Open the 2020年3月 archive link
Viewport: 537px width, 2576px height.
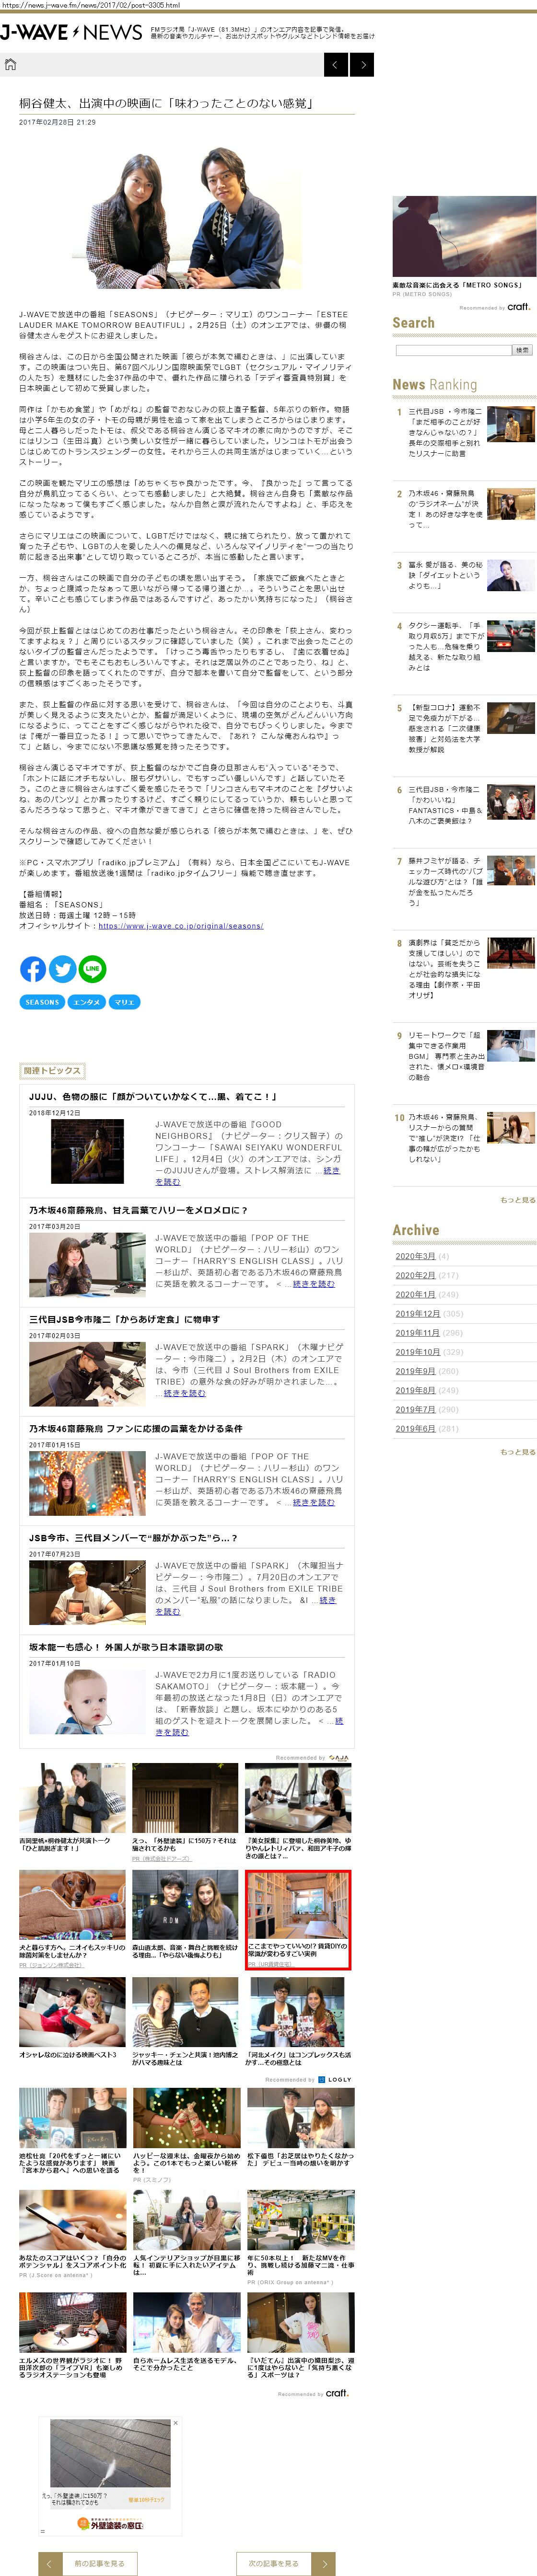click(x=415, y=1256)
